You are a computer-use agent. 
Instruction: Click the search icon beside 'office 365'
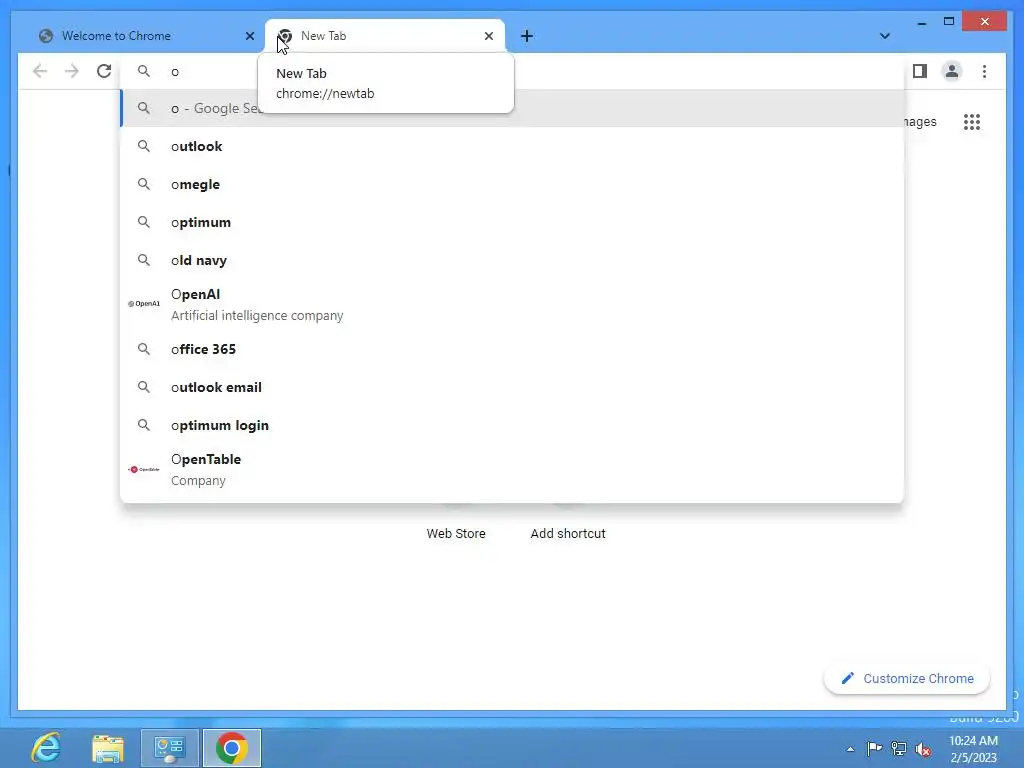pos(144,349)
